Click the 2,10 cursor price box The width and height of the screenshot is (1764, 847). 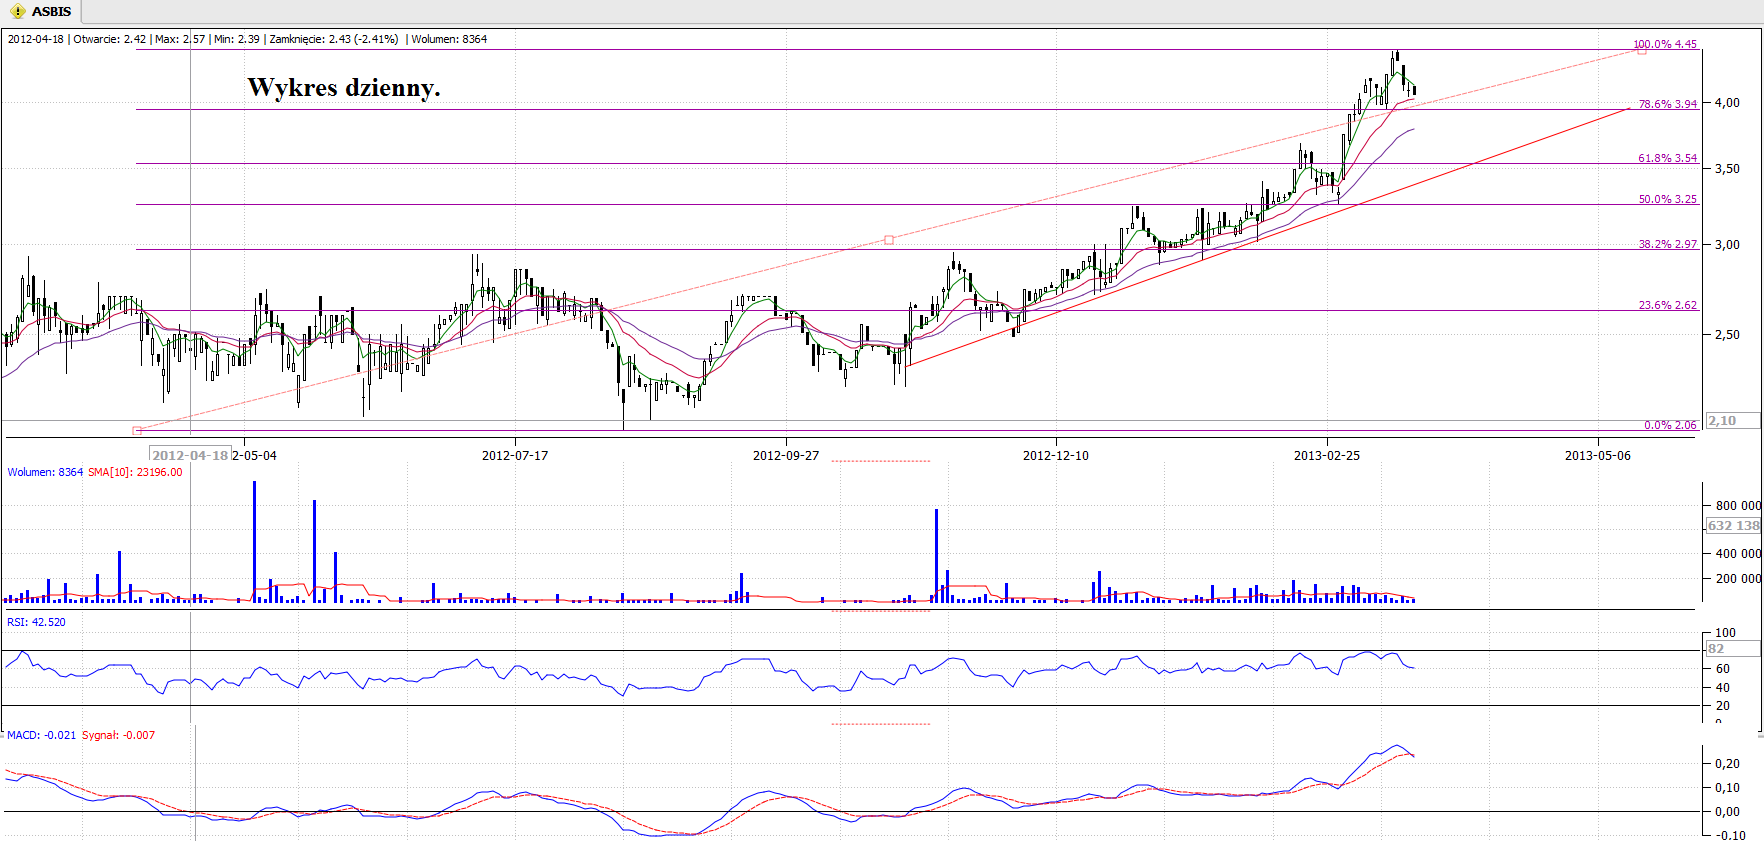pyautogui.click(x=1733, y=421)
